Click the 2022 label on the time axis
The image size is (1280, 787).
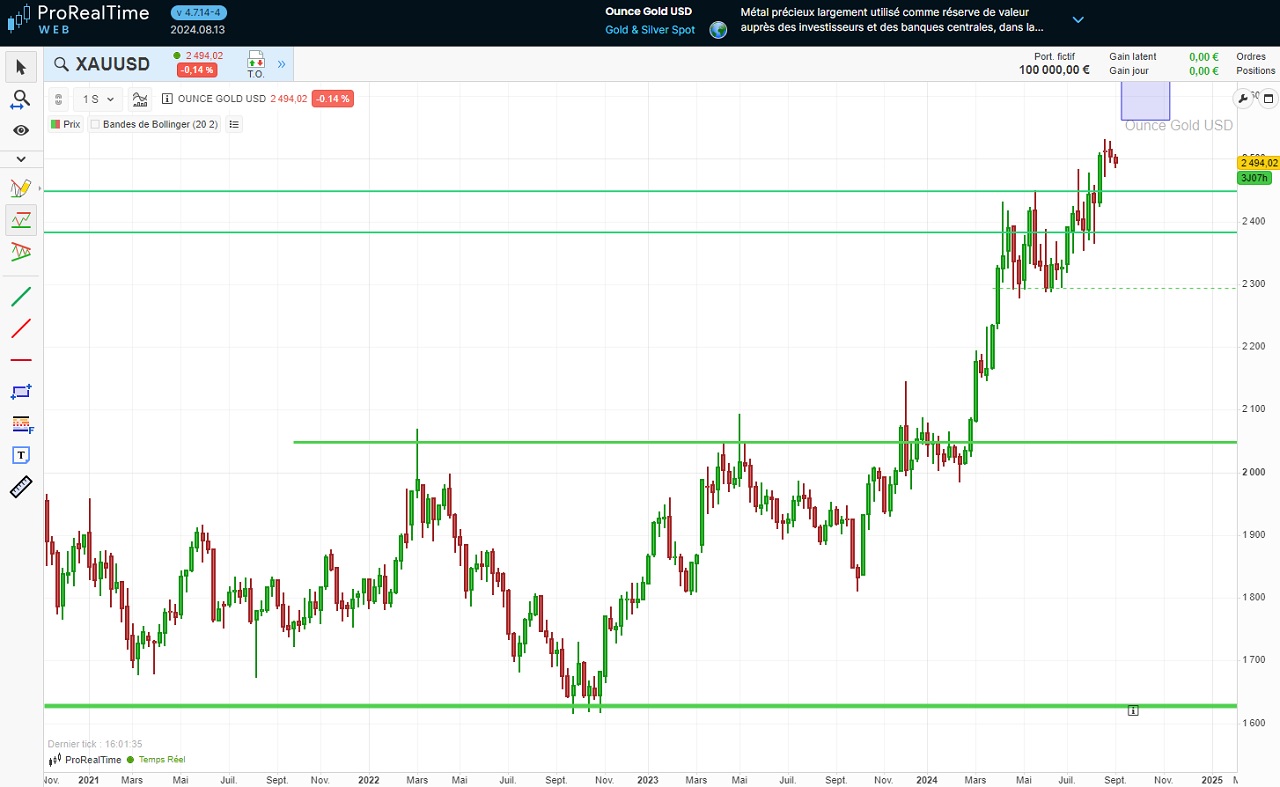pos(369,779)
